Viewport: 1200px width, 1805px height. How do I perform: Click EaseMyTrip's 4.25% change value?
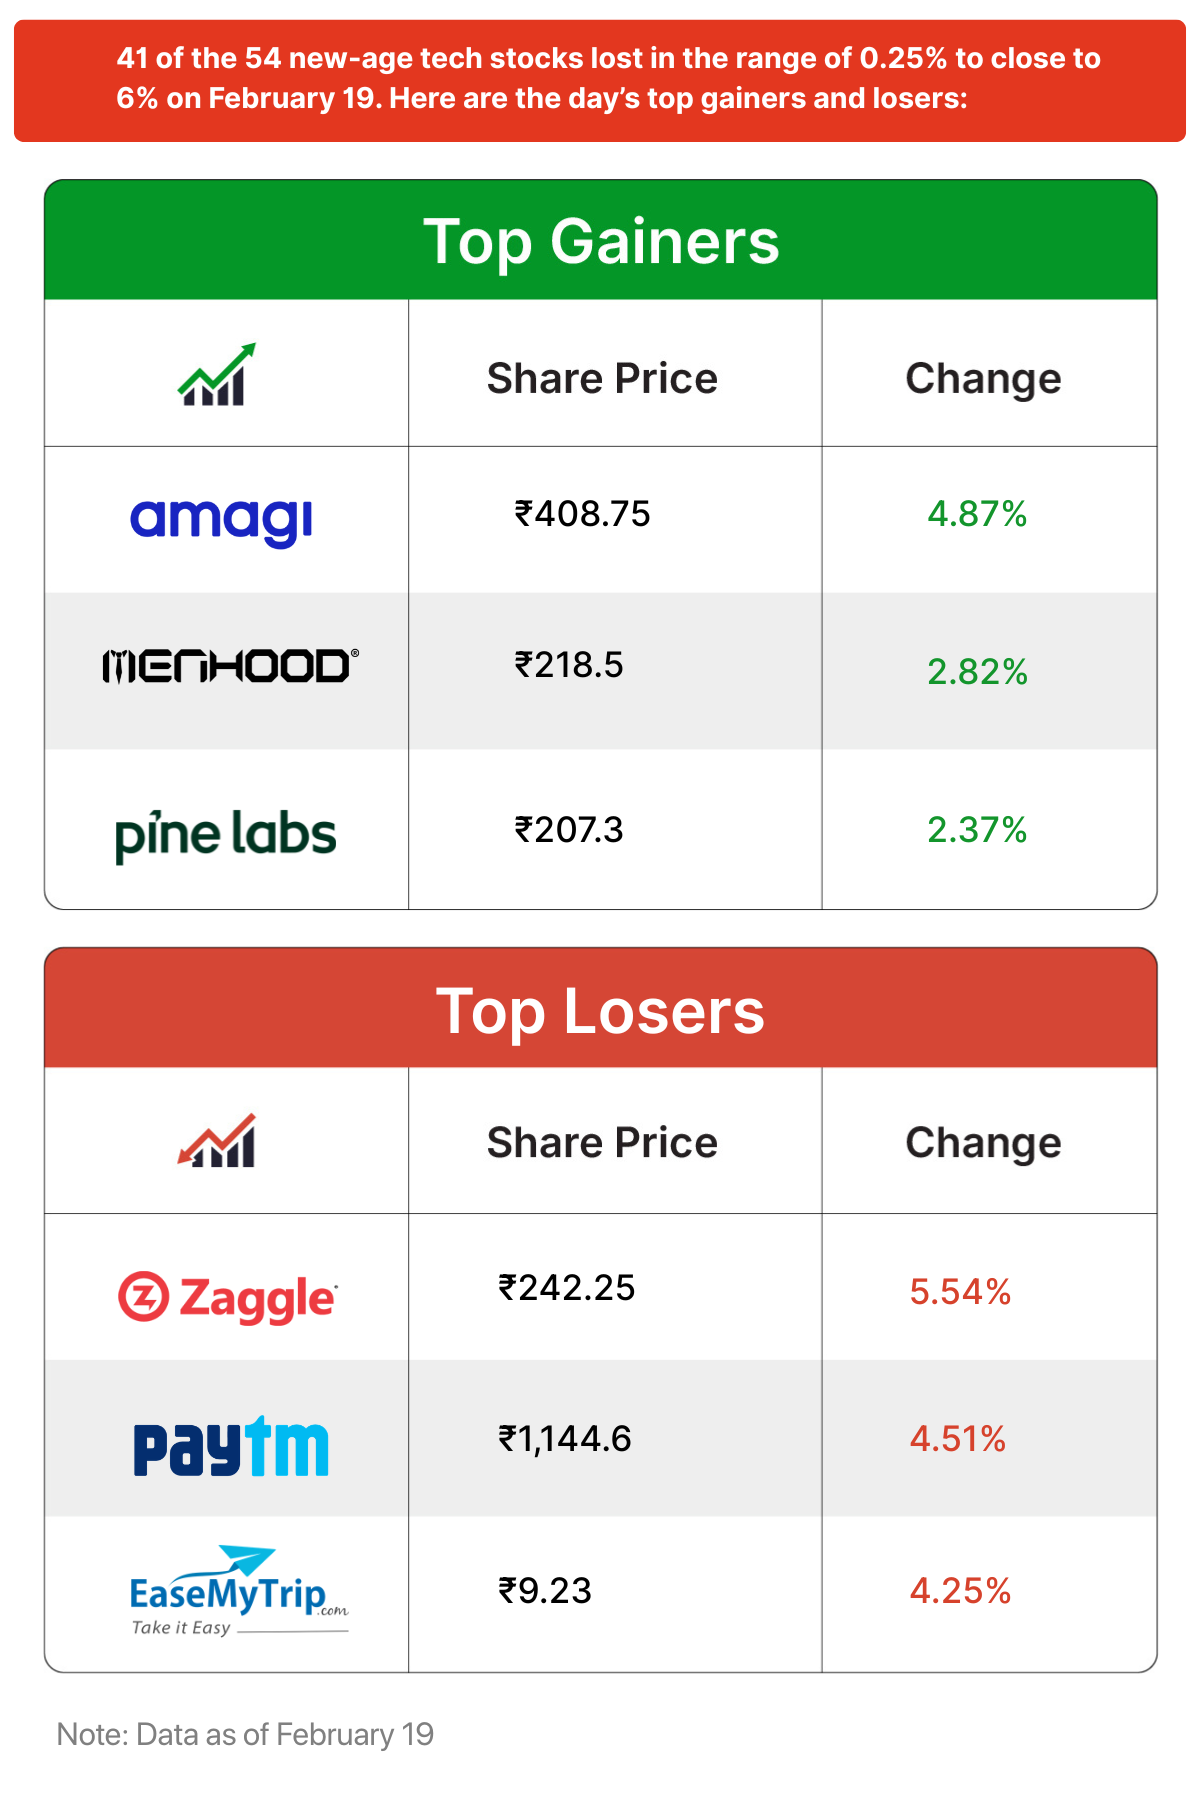pyautogui.click(x=960, y=1591)
